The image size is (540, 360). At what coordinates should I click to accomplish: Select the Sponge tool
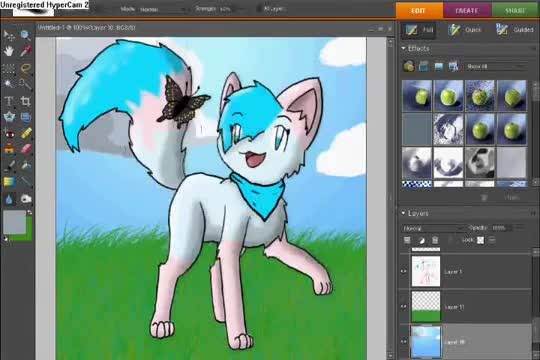coord(25,199)
